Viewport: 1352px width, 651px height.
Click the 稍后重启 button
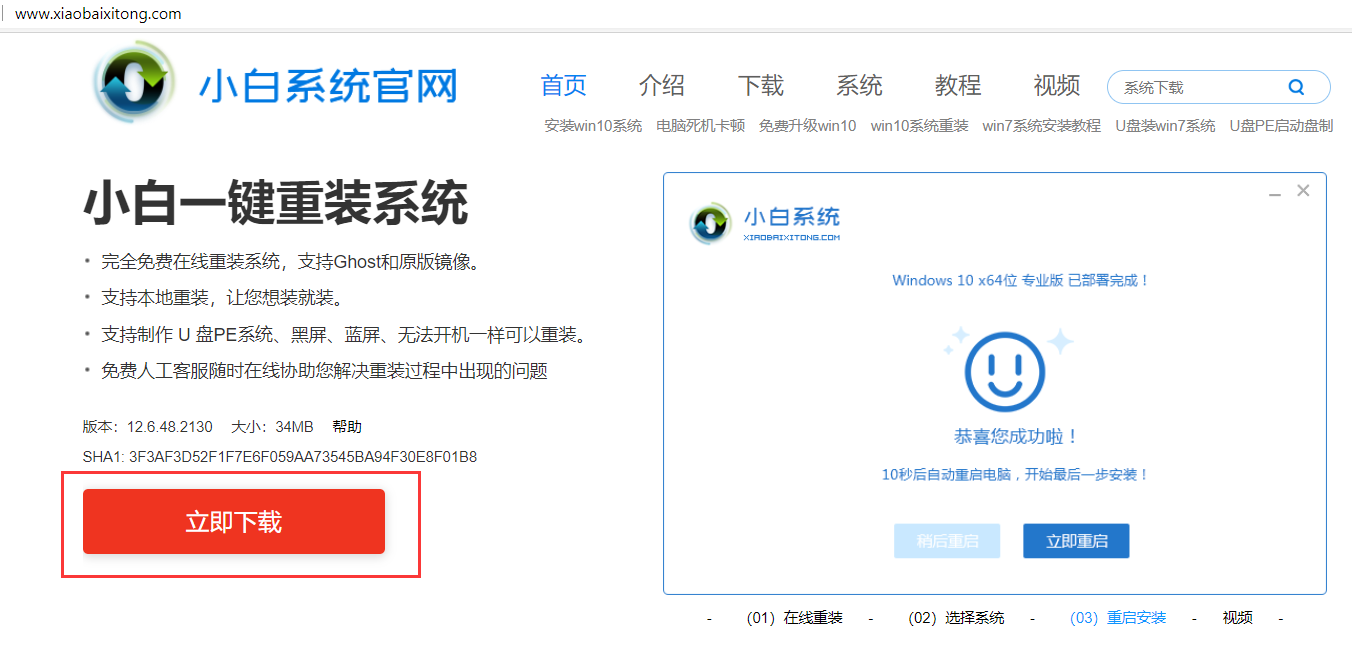tap(947, 541)
